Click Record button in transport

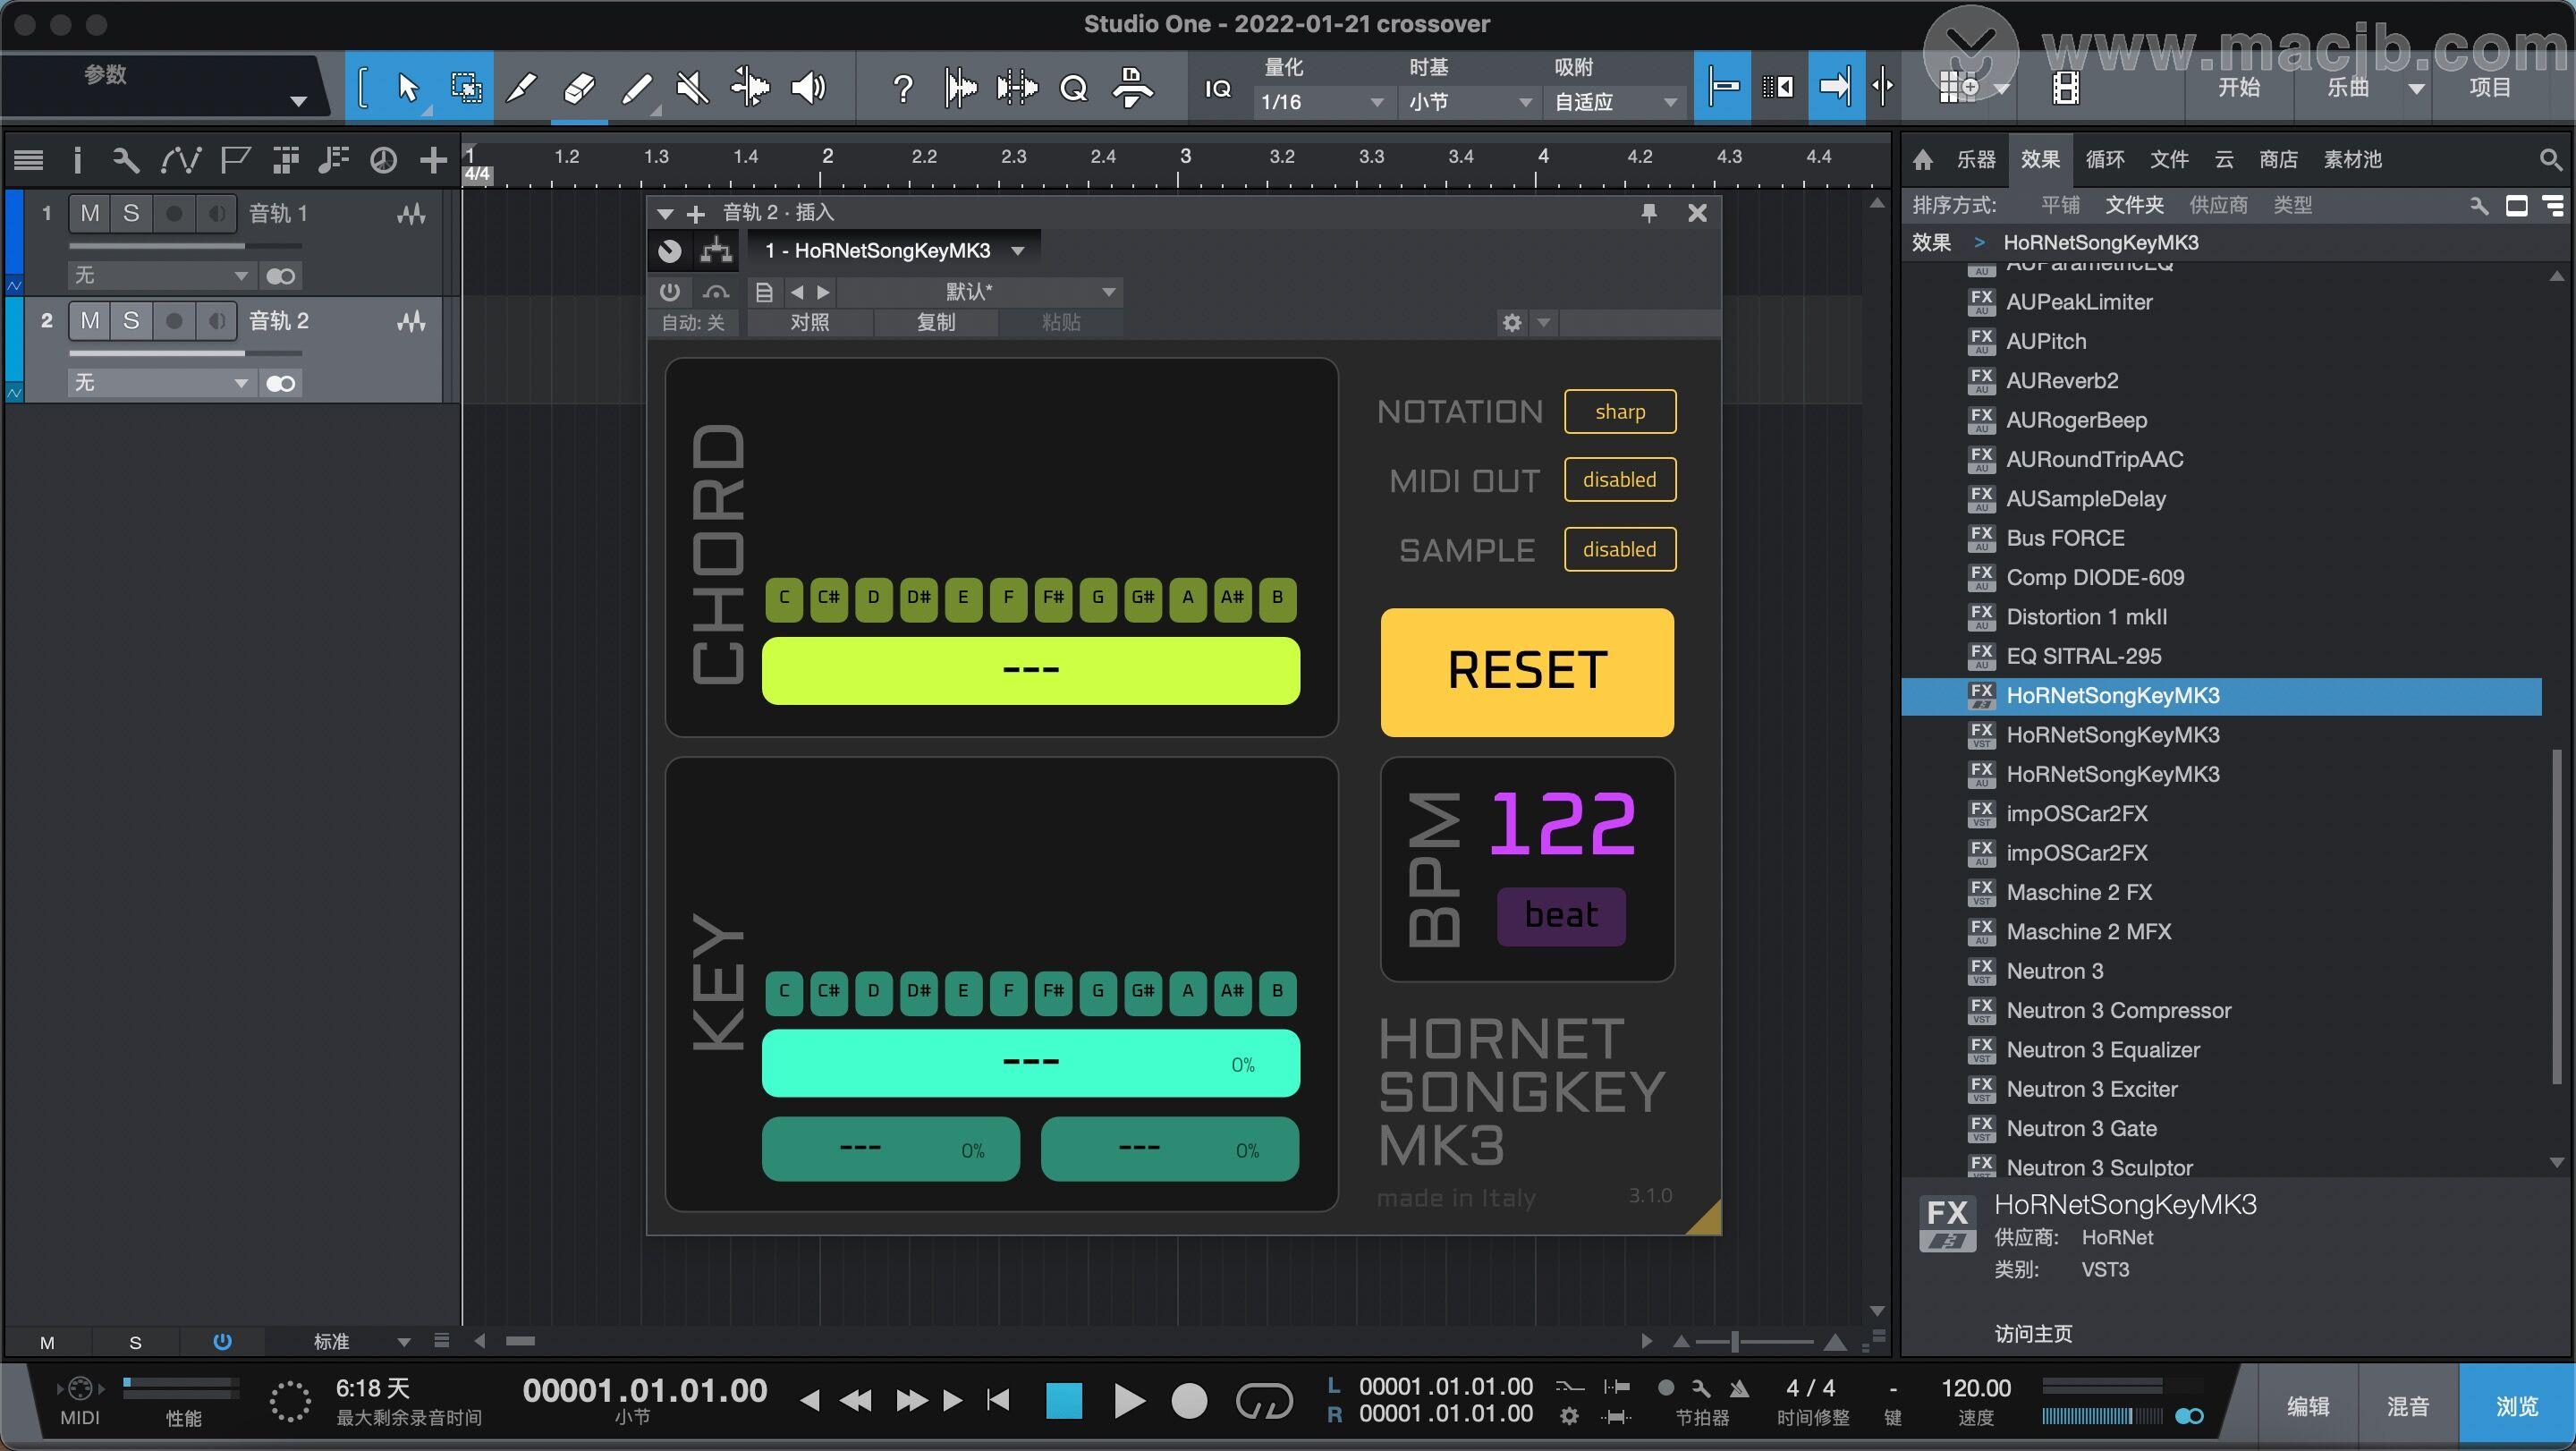click(1189, 1401)
